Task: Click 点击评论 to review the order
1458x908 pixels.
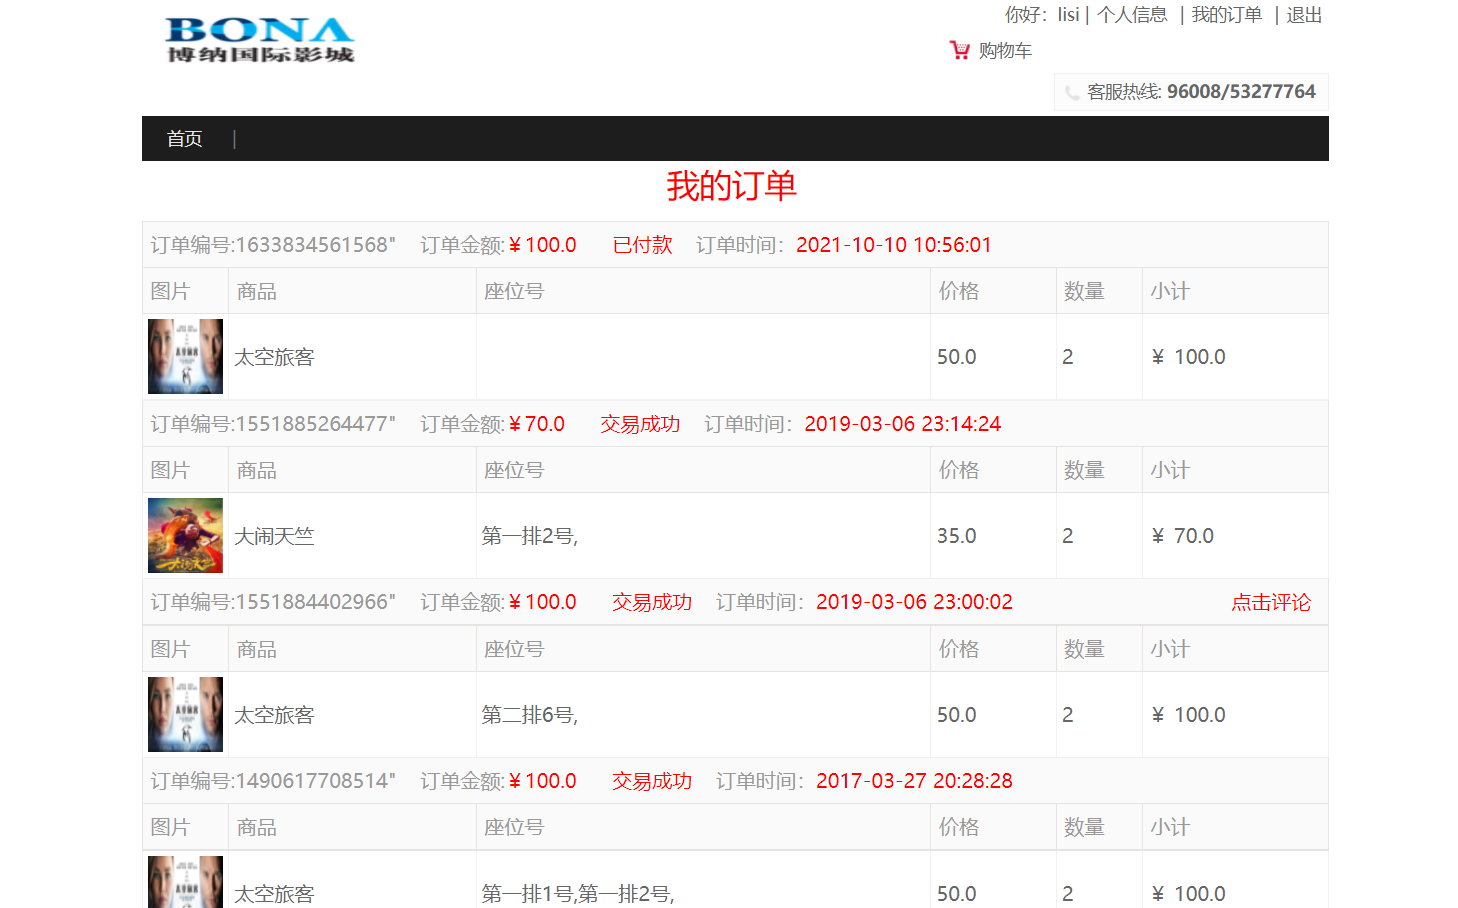Action: click(1270, 602)
